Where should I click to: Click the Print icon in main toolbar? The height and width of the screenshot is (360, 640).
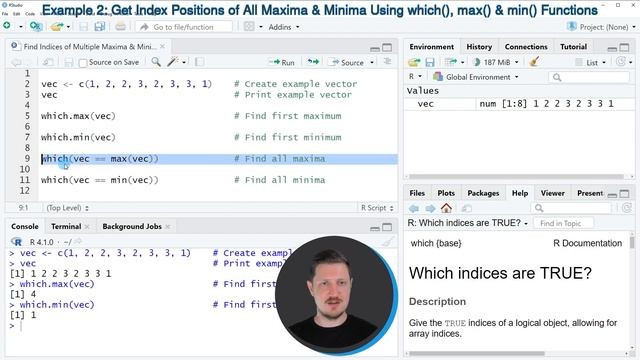(x=120, y=27)
